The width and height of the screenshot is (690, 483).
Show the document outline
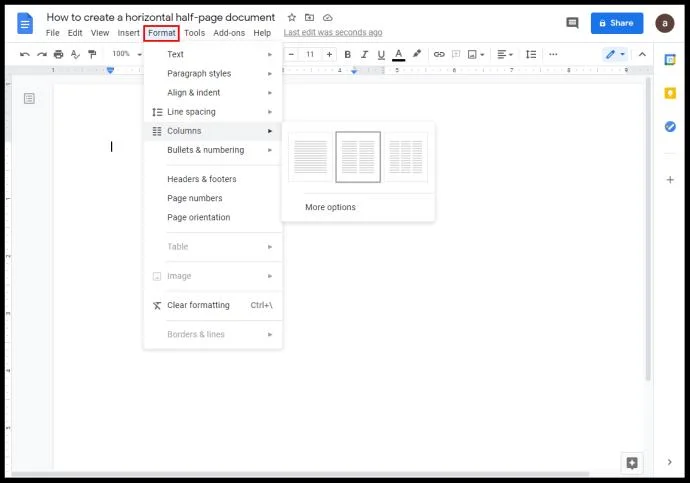[29, 99]
